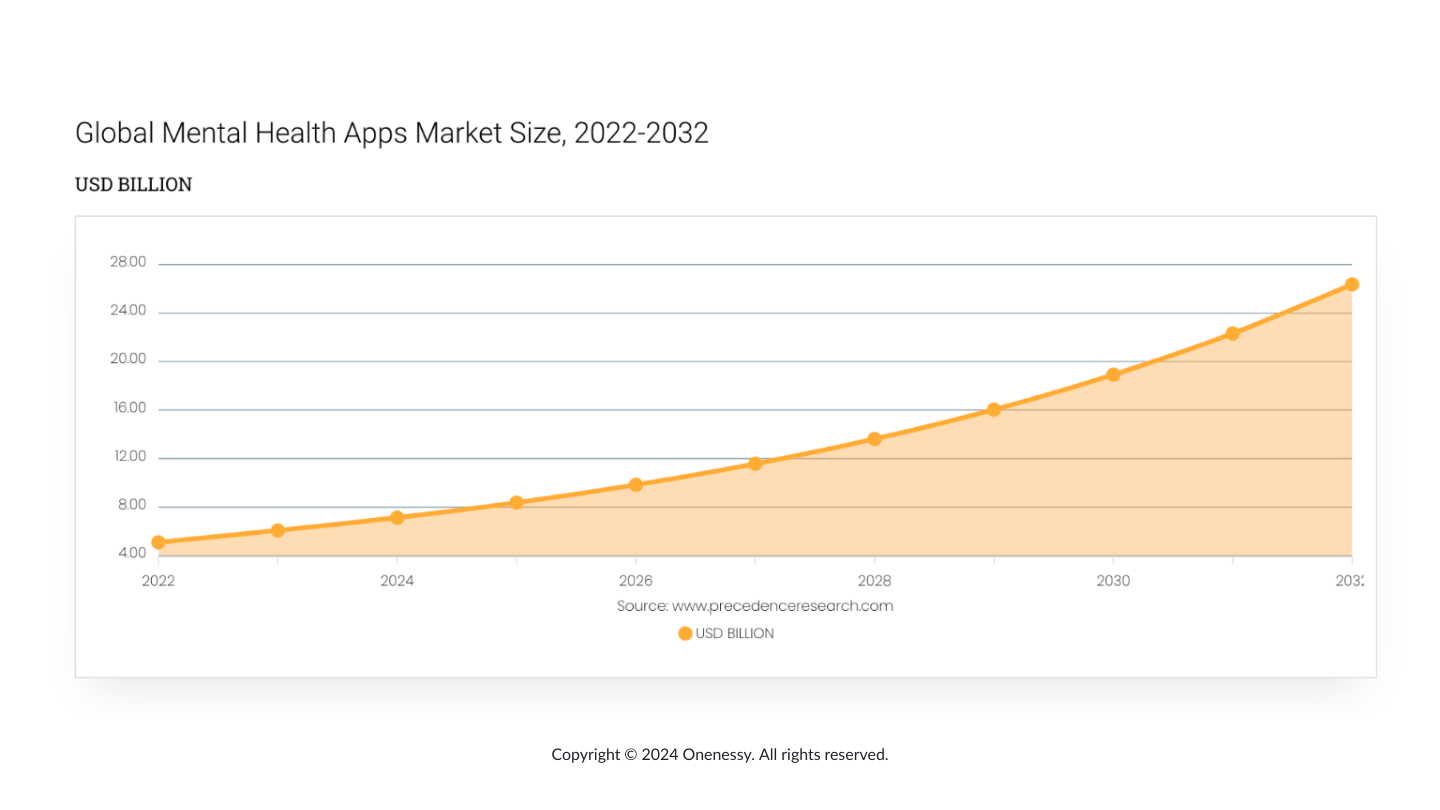
Task: Click the 12.00 y-axis label
Action: pyautogui.click(x=129, y=456)
